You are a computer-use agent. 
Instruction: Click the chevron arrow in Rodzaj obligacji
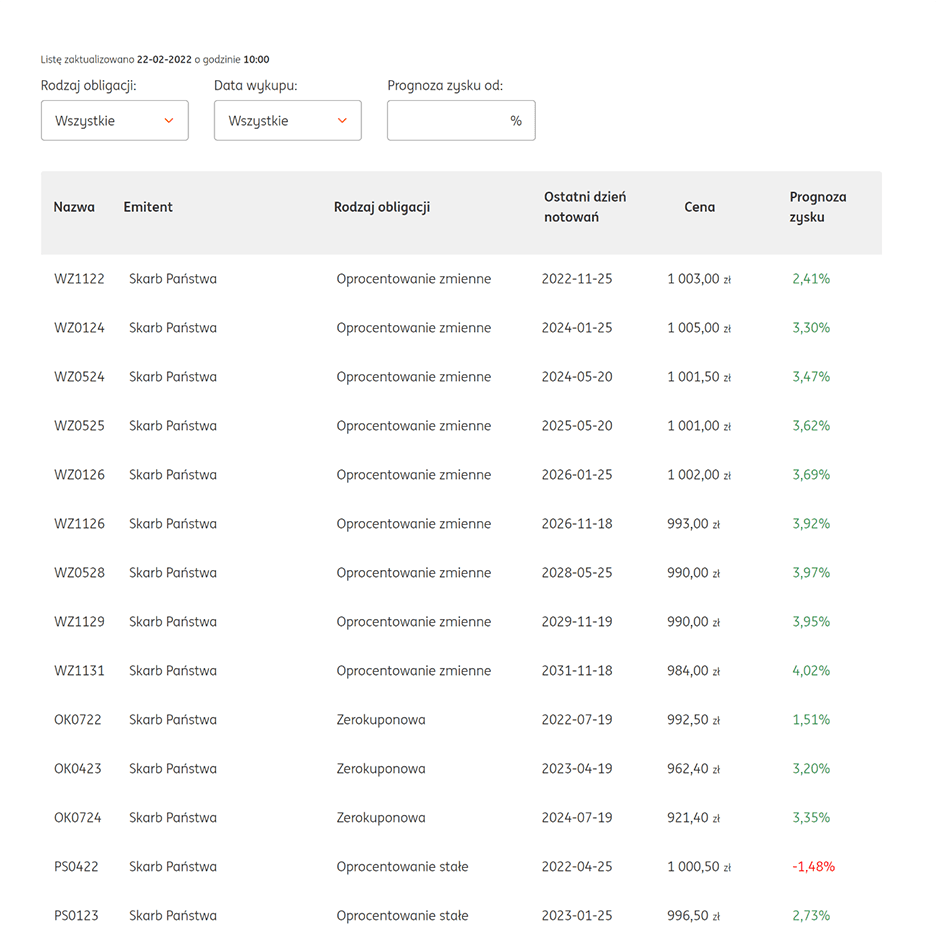pyautogui.click(x=169, y=121)
